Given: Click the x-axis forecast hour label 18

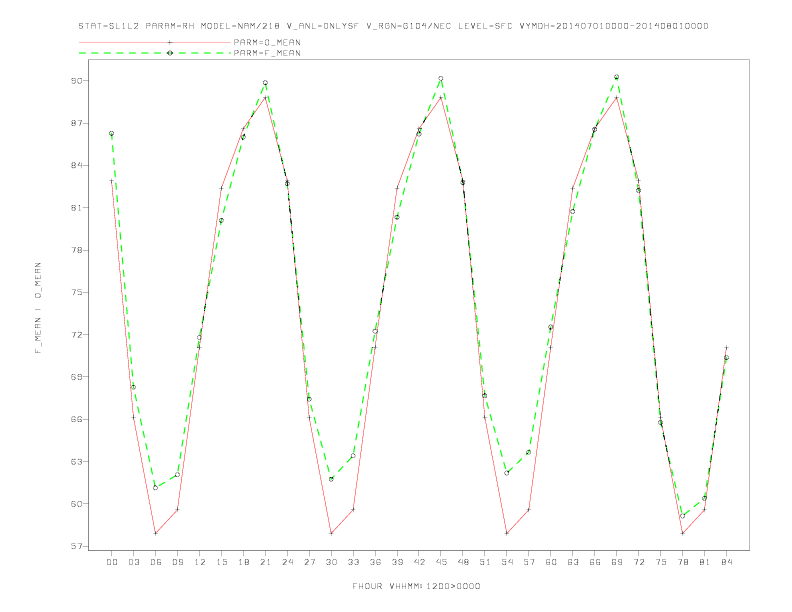Looking at the screenshot, I should click(x=243, y=562).
